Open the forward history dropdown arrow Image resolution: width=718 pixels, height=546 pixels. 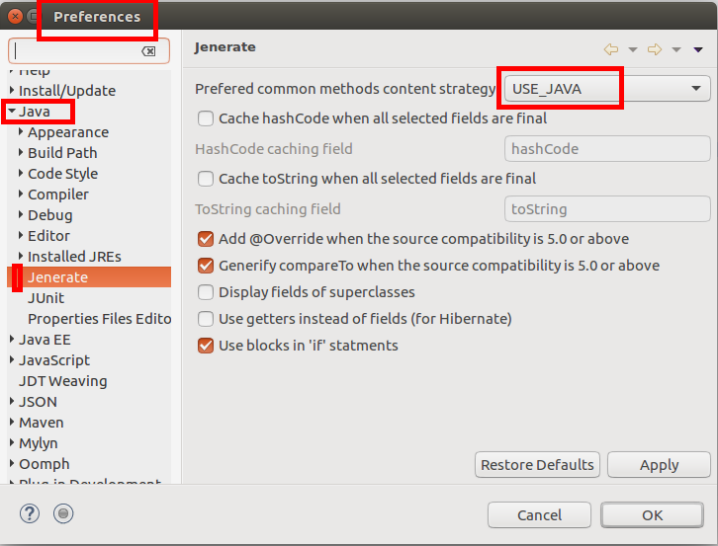(x=676, y=49)
